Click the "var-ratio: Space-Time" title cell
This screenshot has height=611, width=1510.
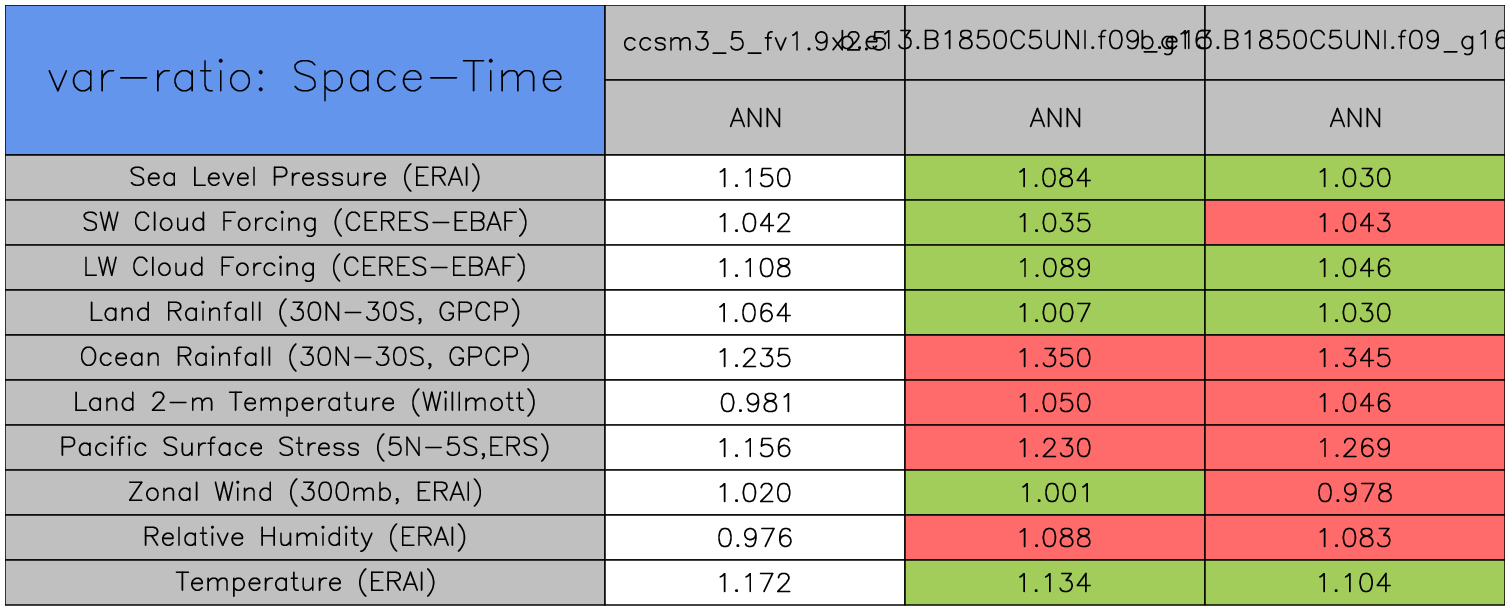tap(305, 80)
